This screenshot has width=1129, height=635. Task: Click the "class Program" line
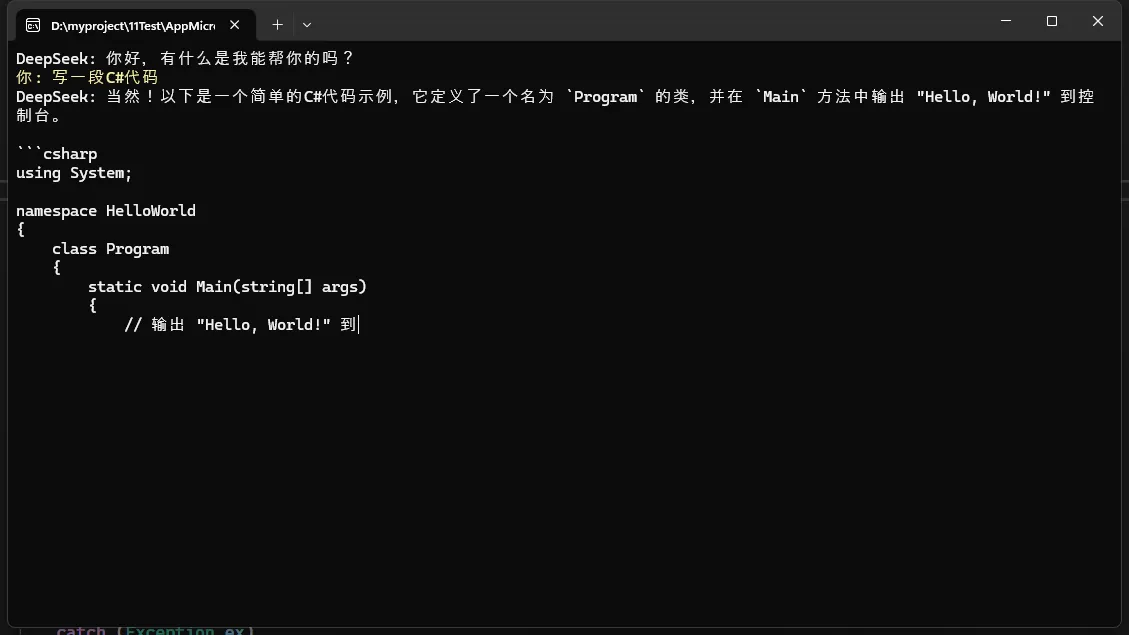click(x=110, y=249)
